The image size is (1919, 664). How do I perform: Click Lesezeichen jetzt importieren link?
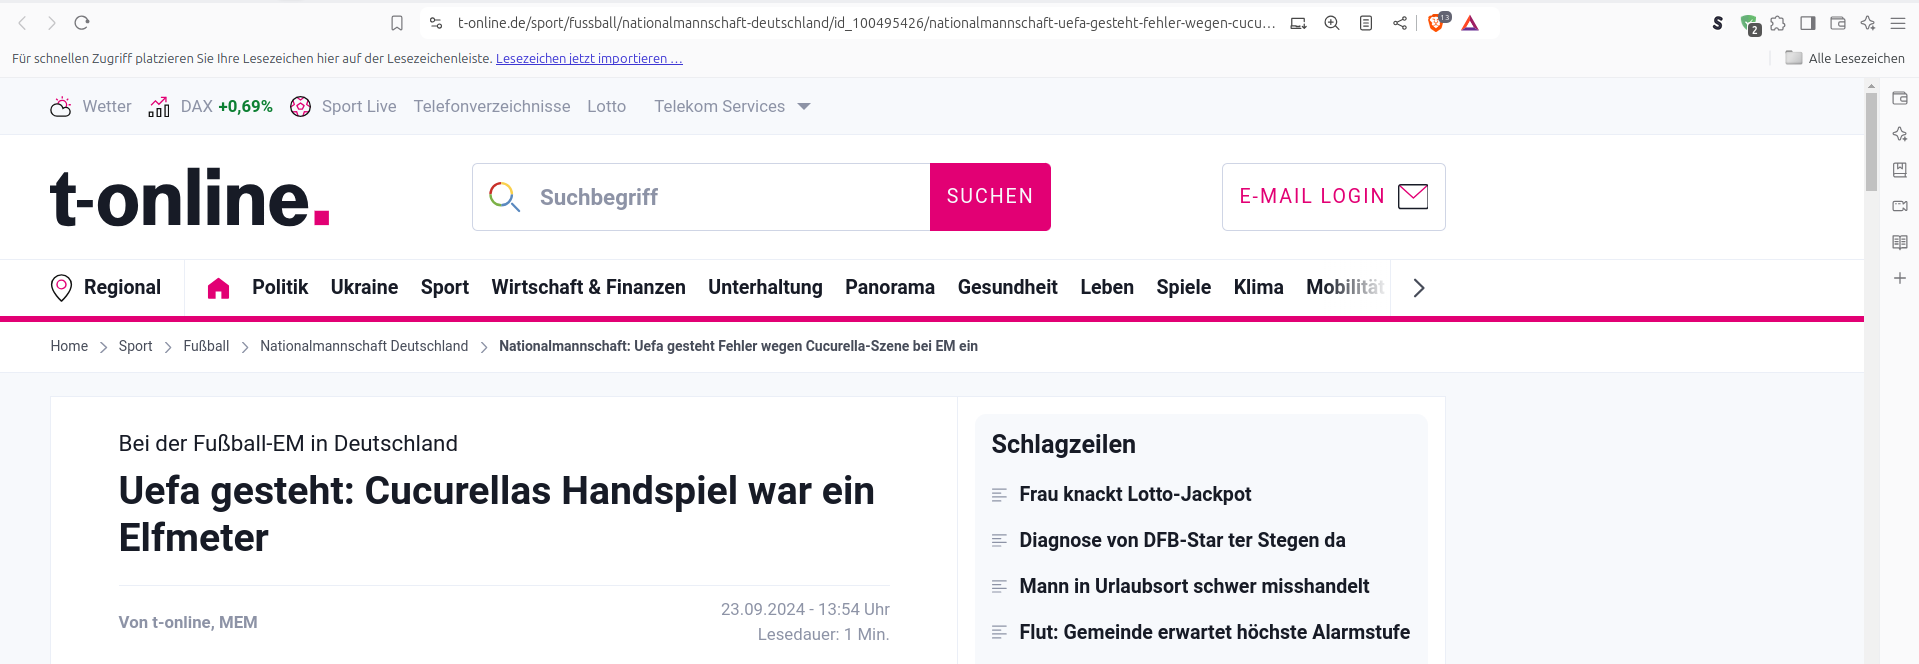589,59
